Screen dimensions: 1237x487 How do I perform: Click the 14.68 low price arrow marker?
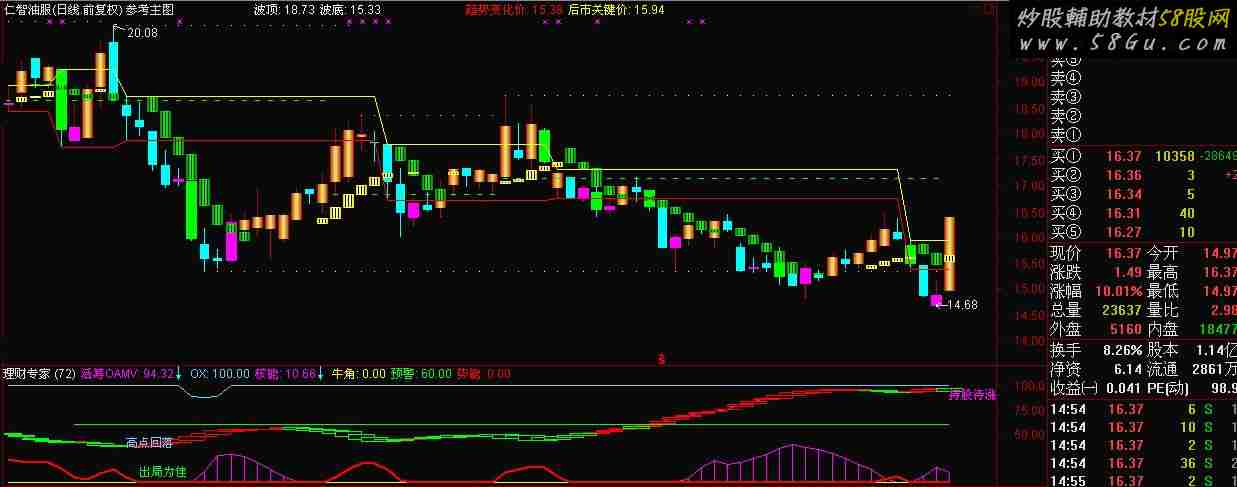point(958,305)
